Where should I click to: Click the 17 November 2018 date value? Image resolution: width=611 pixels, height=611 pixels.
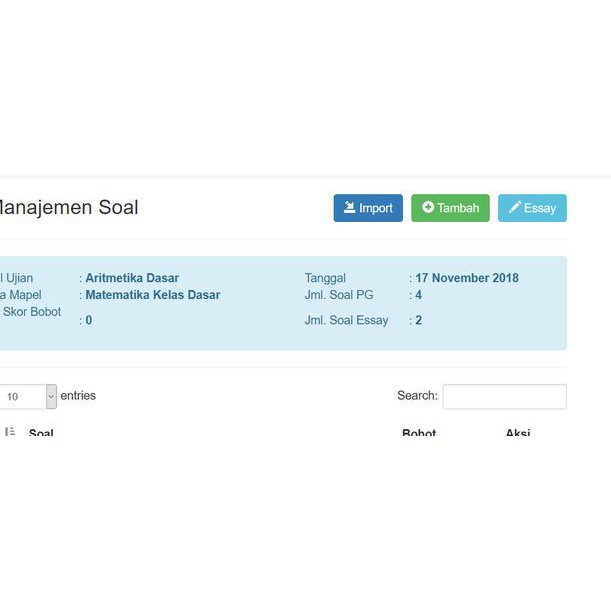(467, 278)
